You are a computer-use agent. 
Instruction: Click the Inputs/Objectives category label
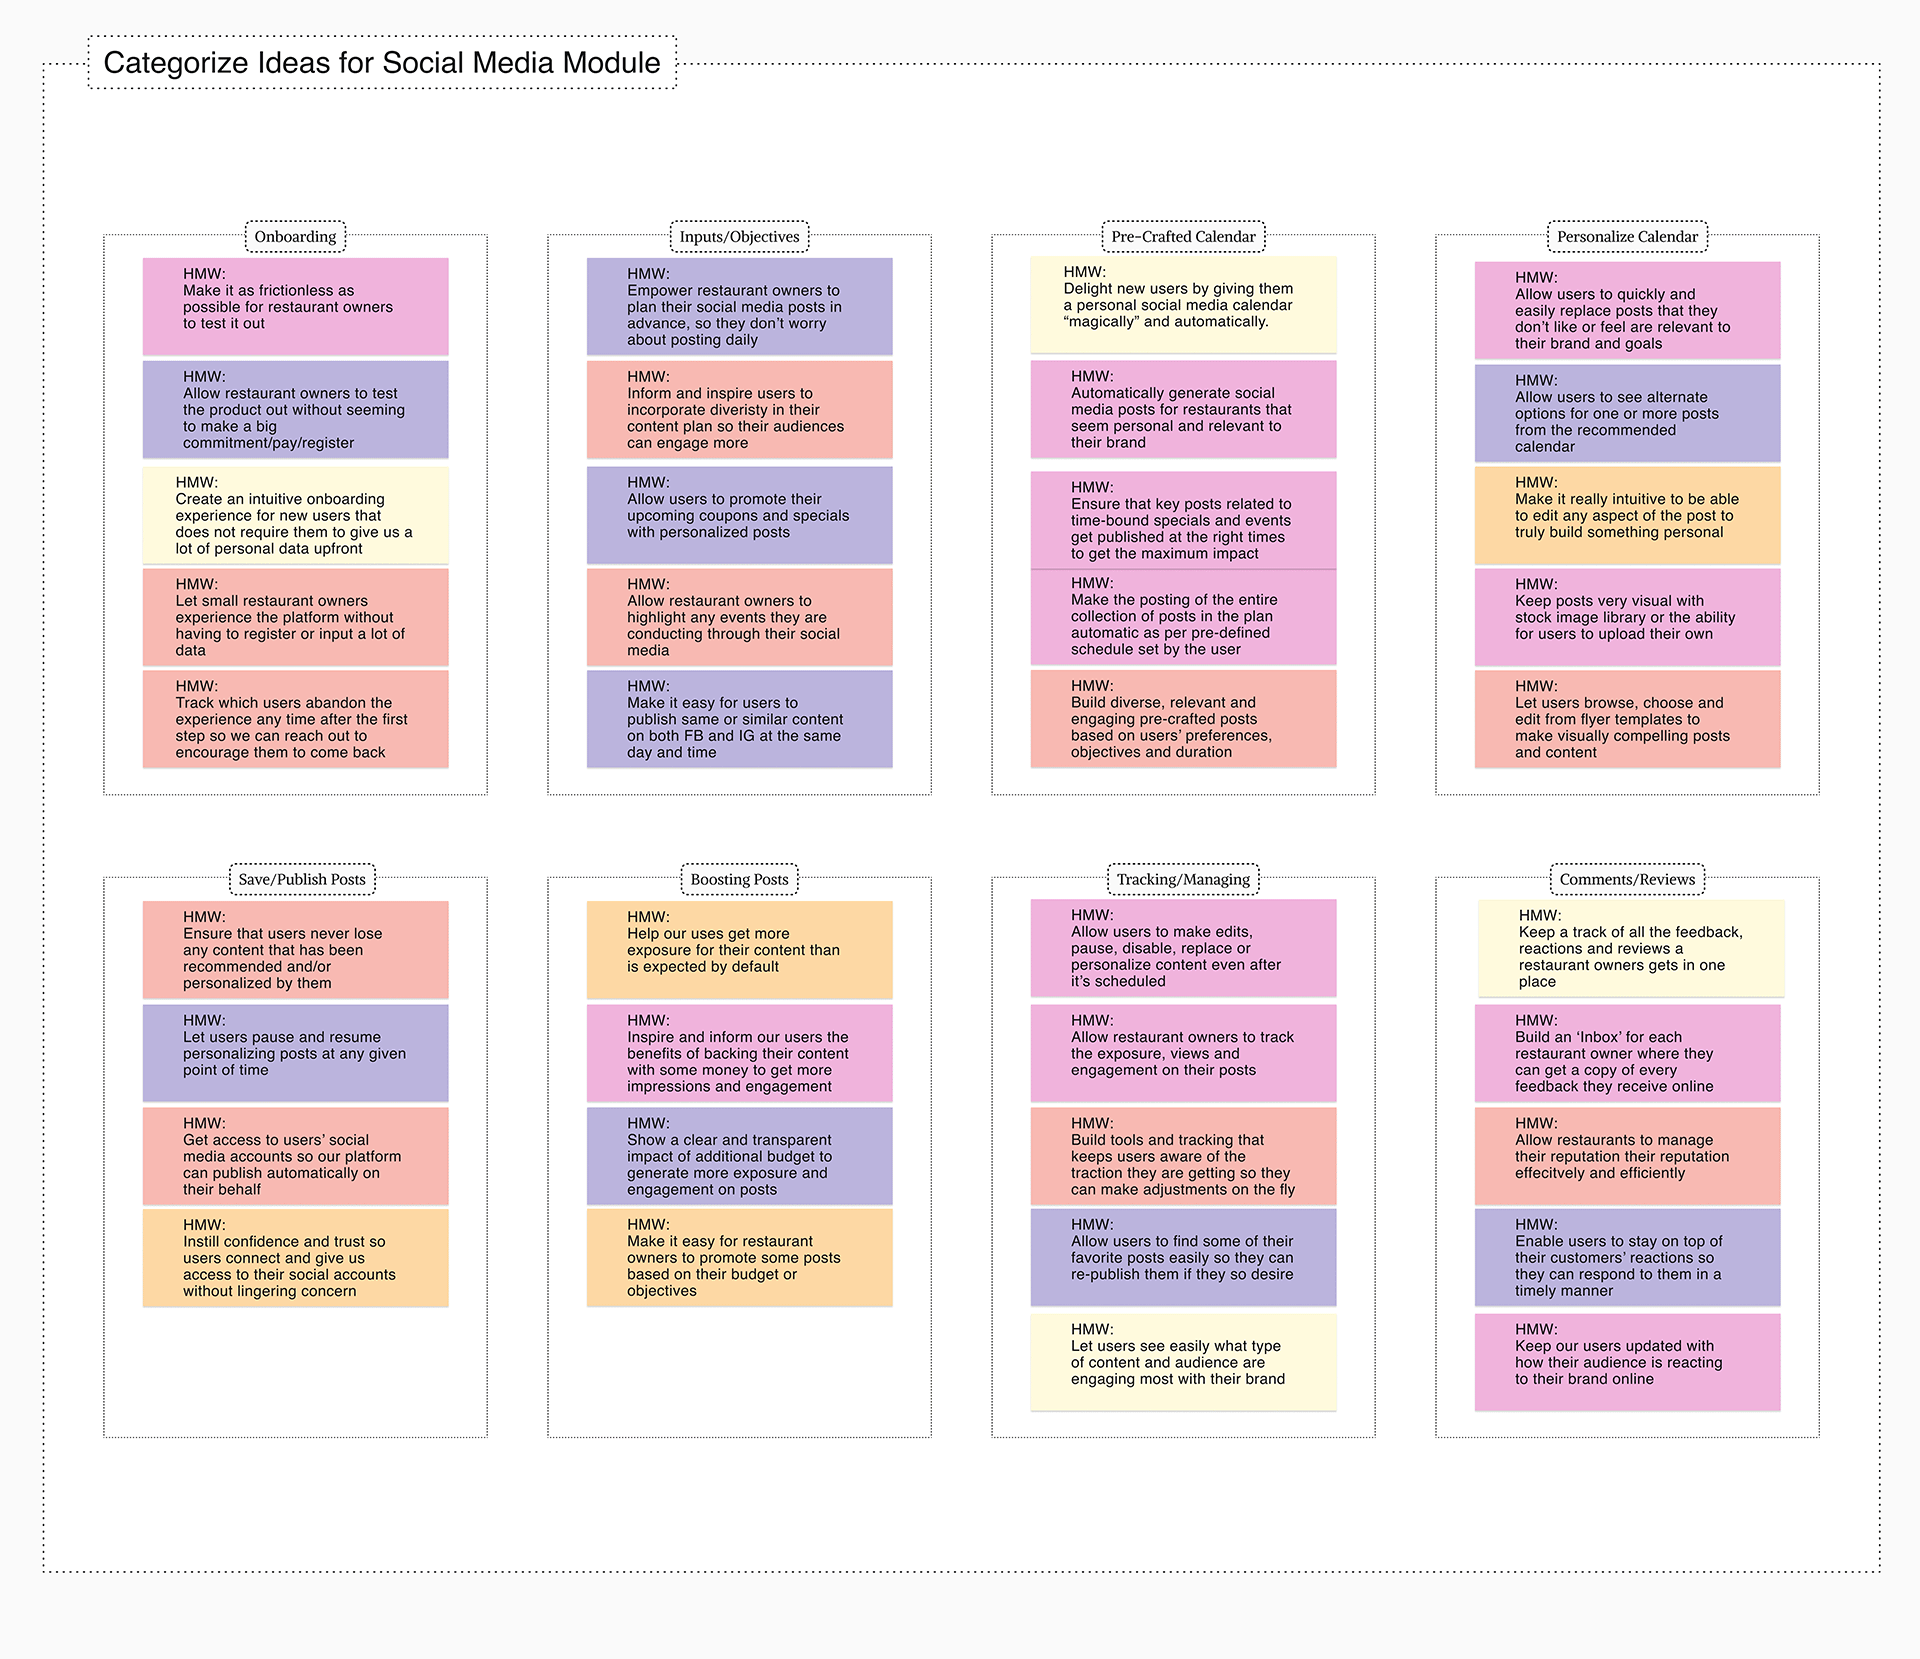click(x=739, y=237)
